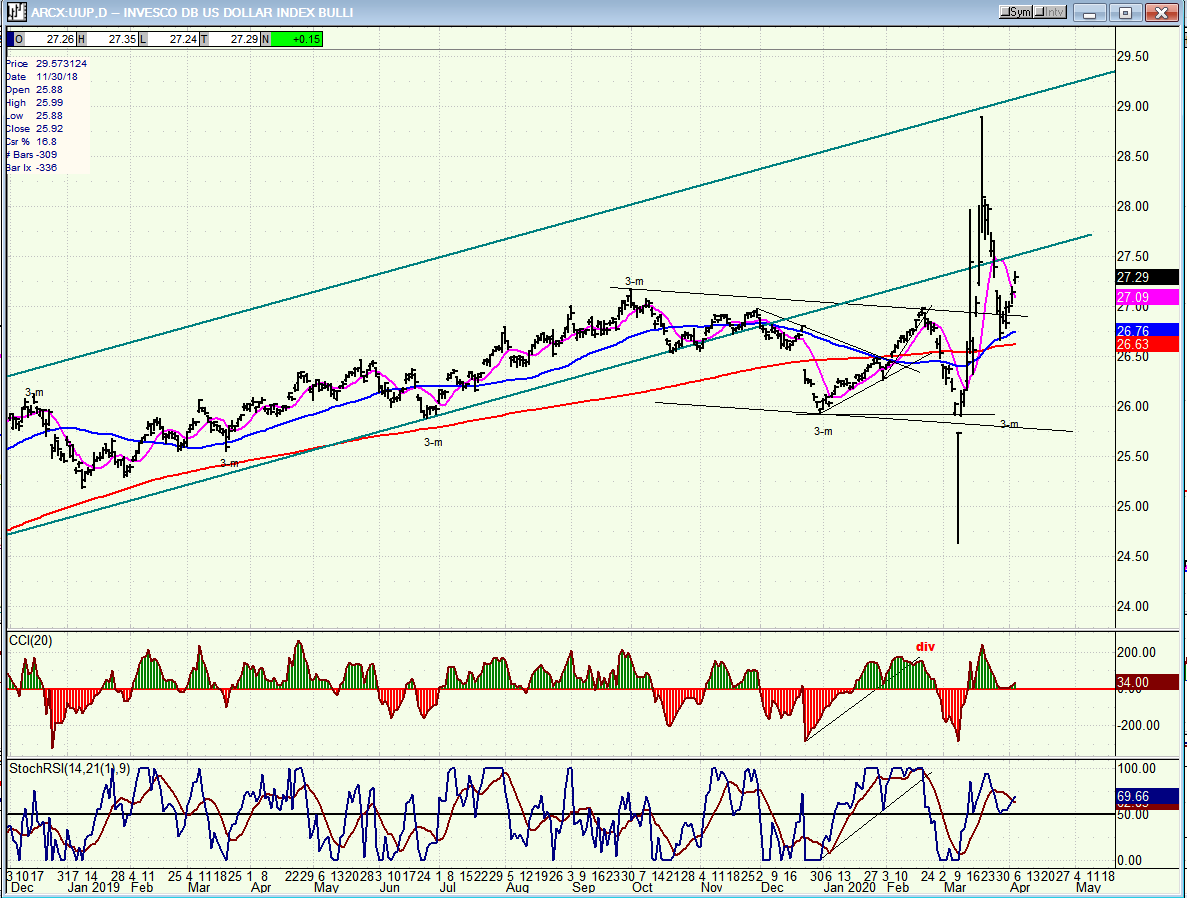Screen dimensions: 1187x898
Task: Click the green net change +0.15 field
Action: click(x=297, y=39)
